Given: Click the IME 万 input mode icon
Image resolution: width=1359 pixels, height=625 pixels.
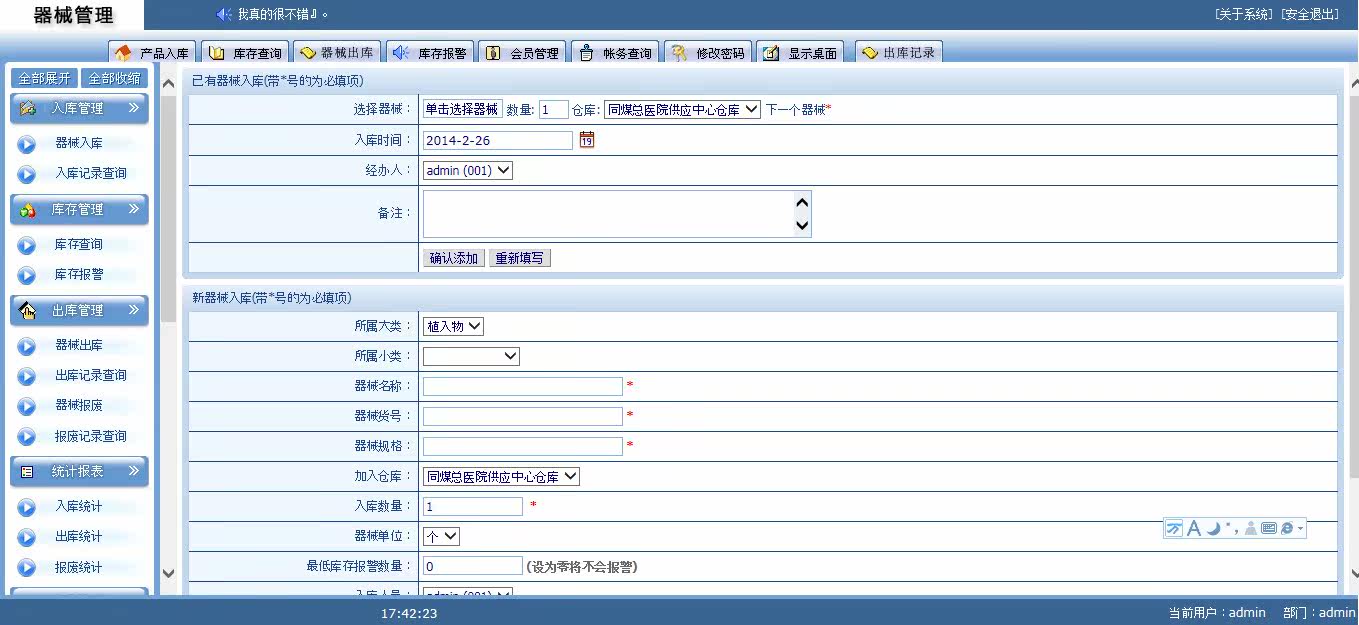Looking at the screenshot, I should [1174, 528].
